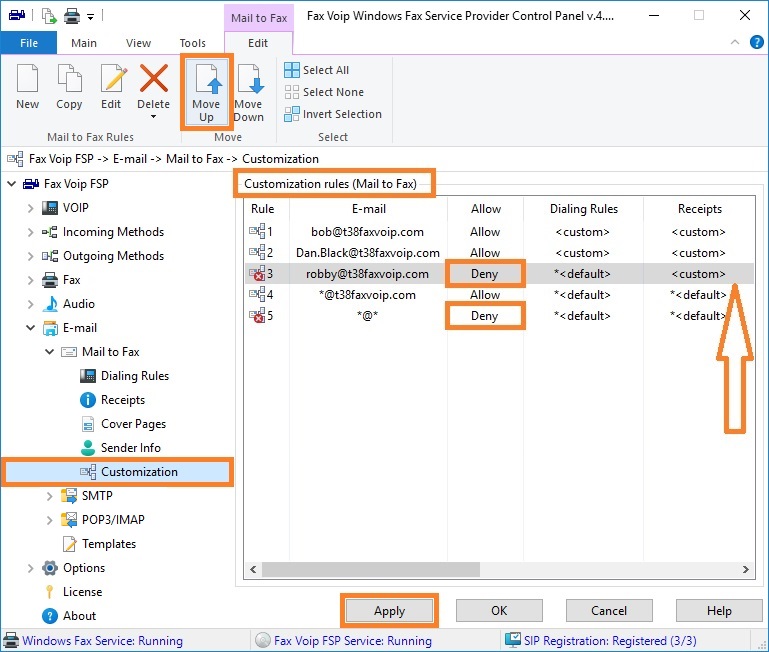Click the Edit rule pencil icon
The width and height of the screenshot is (769, 652).
[x=114, y=78]
